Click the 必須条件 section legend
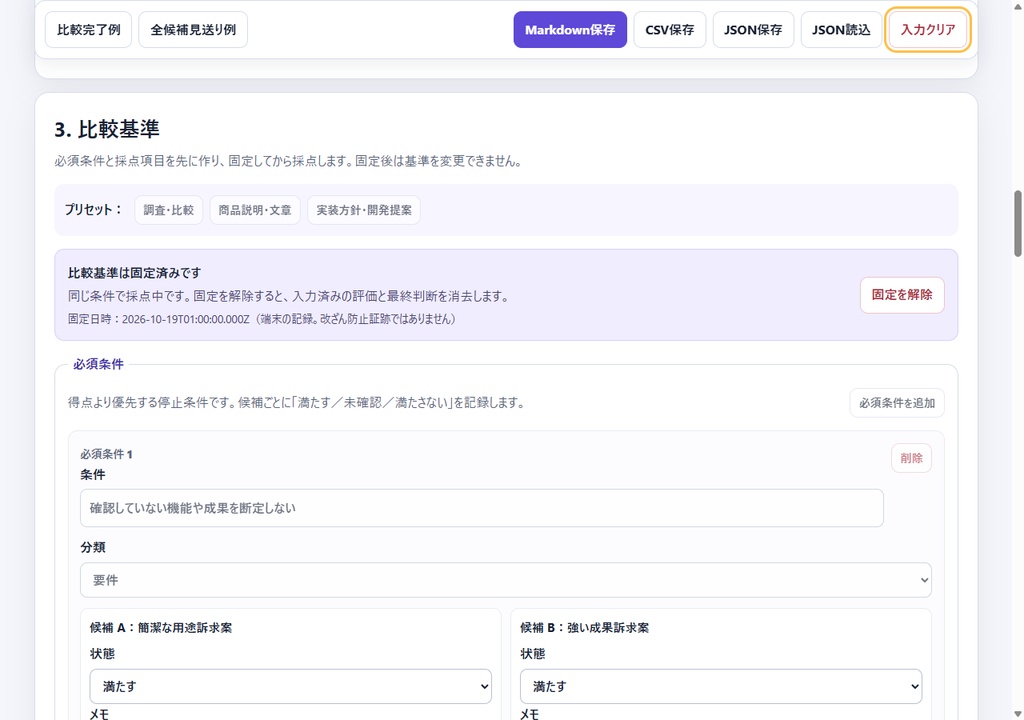 (x=98, y=364)
